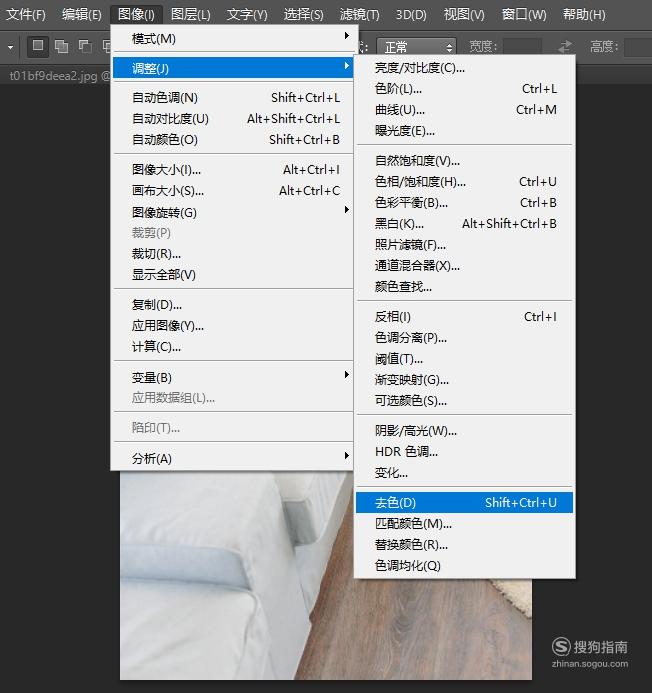Image resolution: width=652 pixels, height=693 pixels.
Task: Open 计算(C) dialog
Action: 233,346
